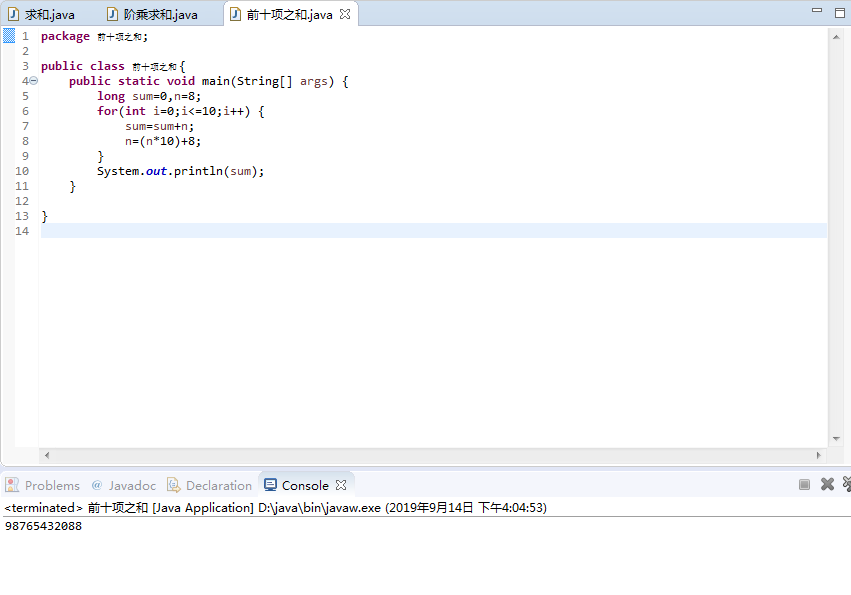Close the Console view
Screen dimensions: 851x595
[x=341, y=485]
